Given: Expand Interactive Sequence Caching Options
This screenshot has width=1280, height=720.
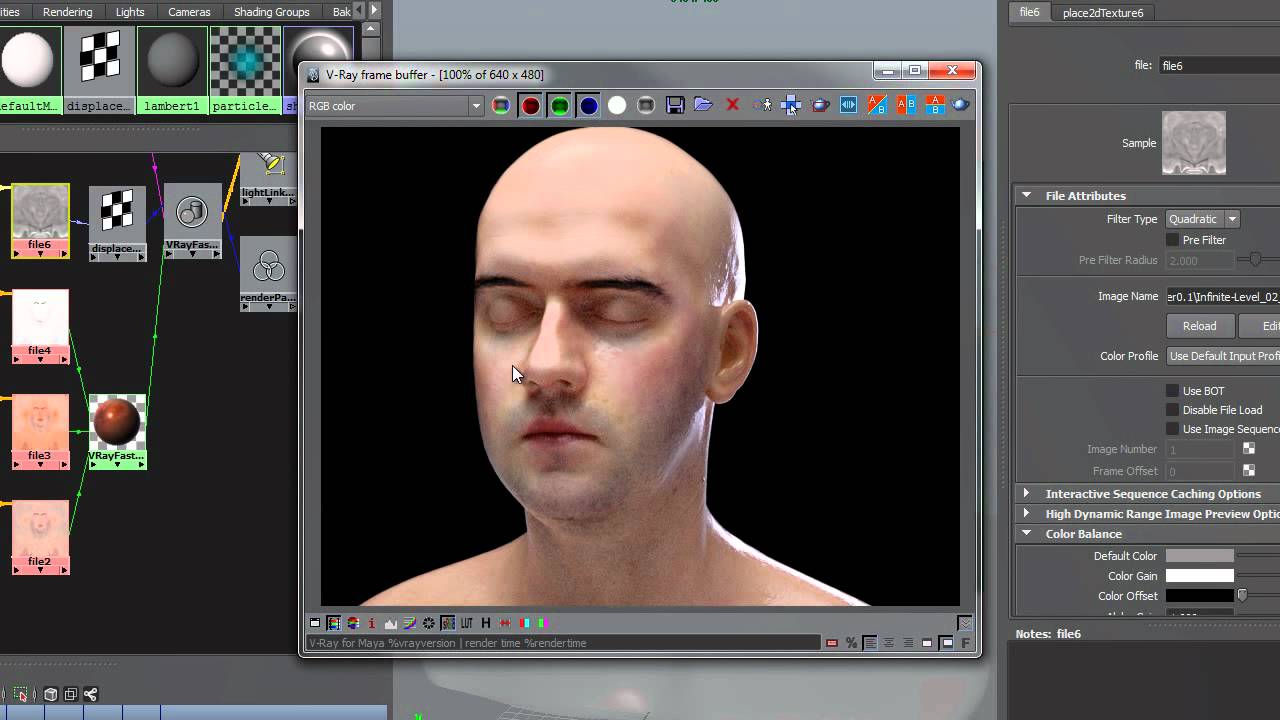Looking at the screenshot, I should (x=1026, y=493).
